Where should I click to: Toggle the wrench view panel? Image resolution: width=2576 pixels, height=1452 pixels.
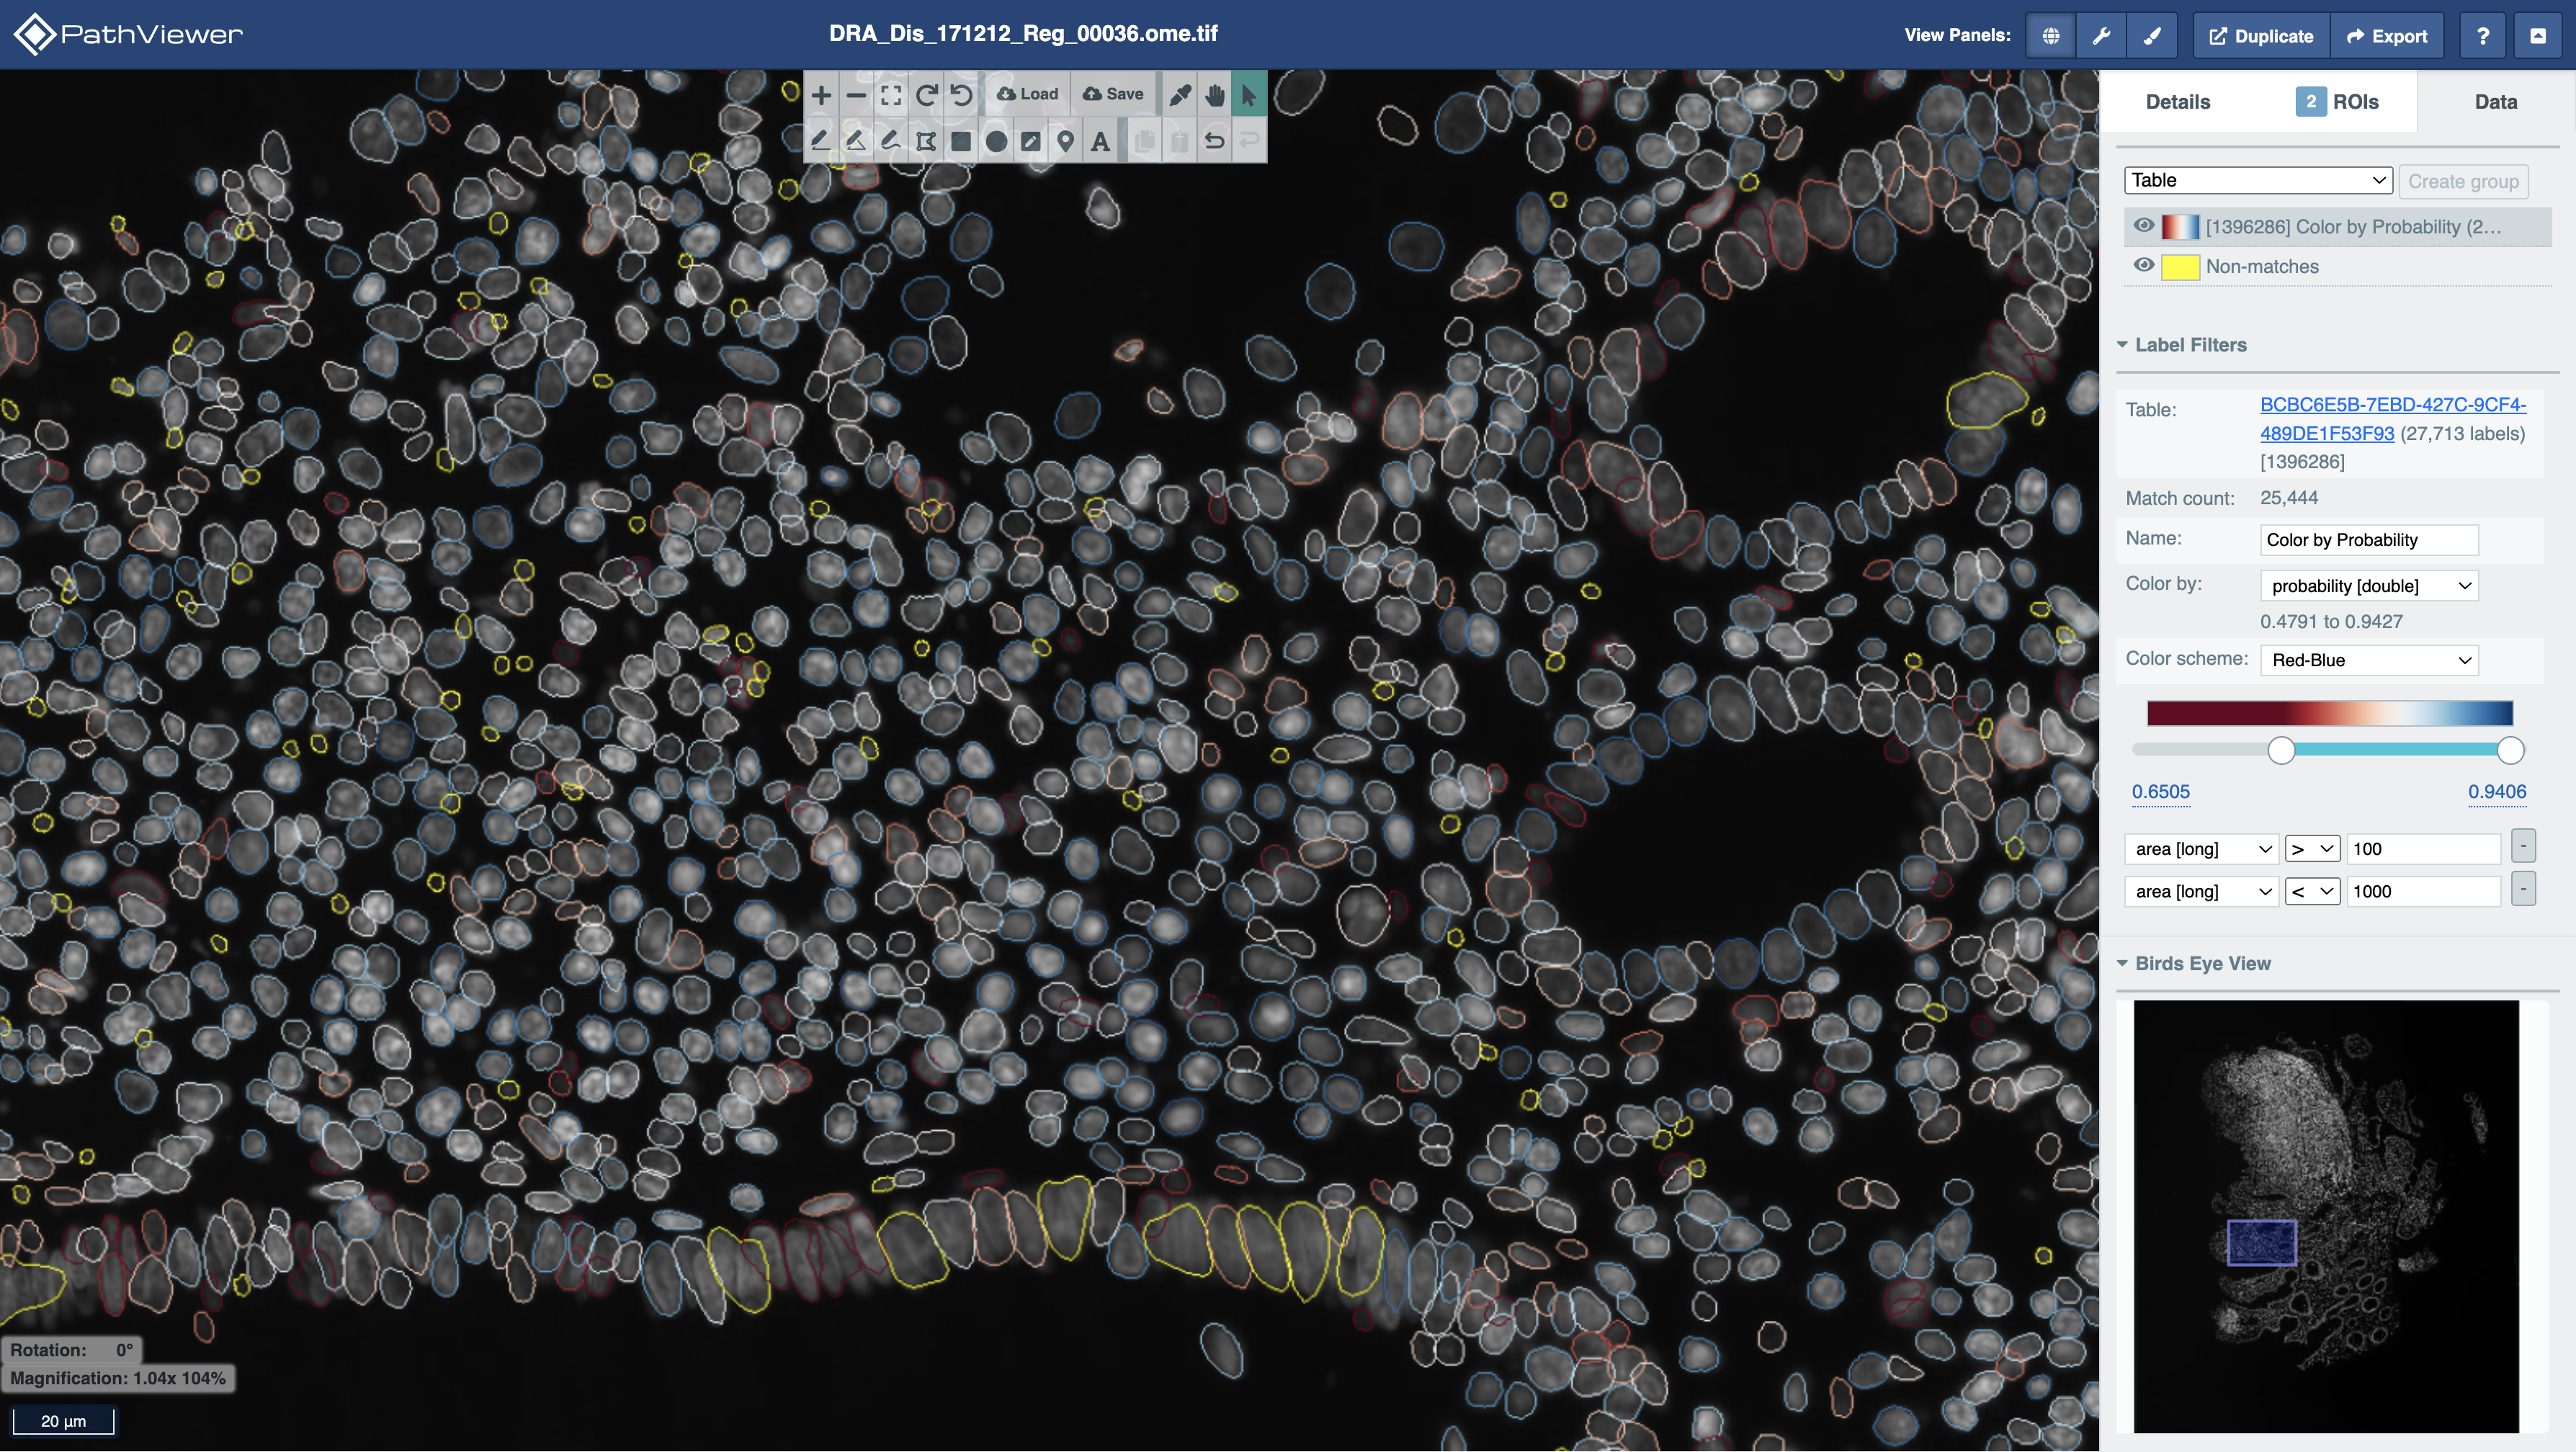pyautogui.click(x=2102, y=36)
